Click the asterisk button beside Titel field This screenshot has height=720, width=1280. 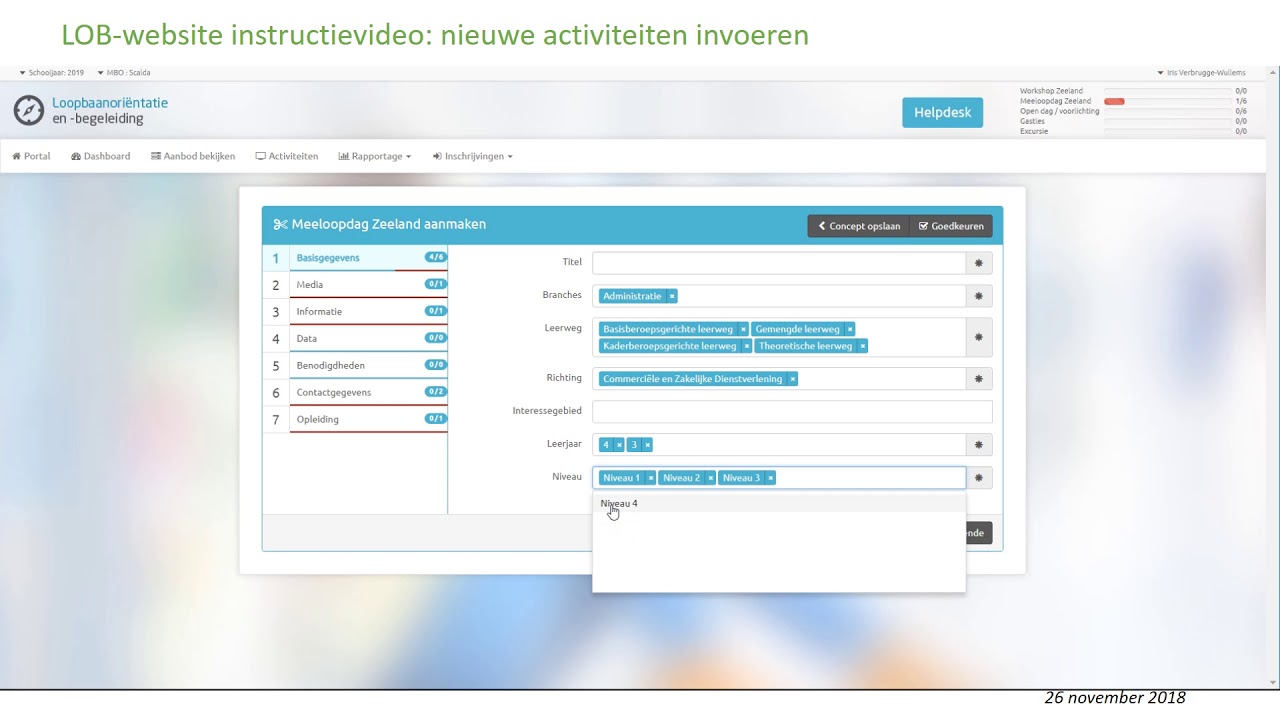pyautogui.click(x=979, y=263)
